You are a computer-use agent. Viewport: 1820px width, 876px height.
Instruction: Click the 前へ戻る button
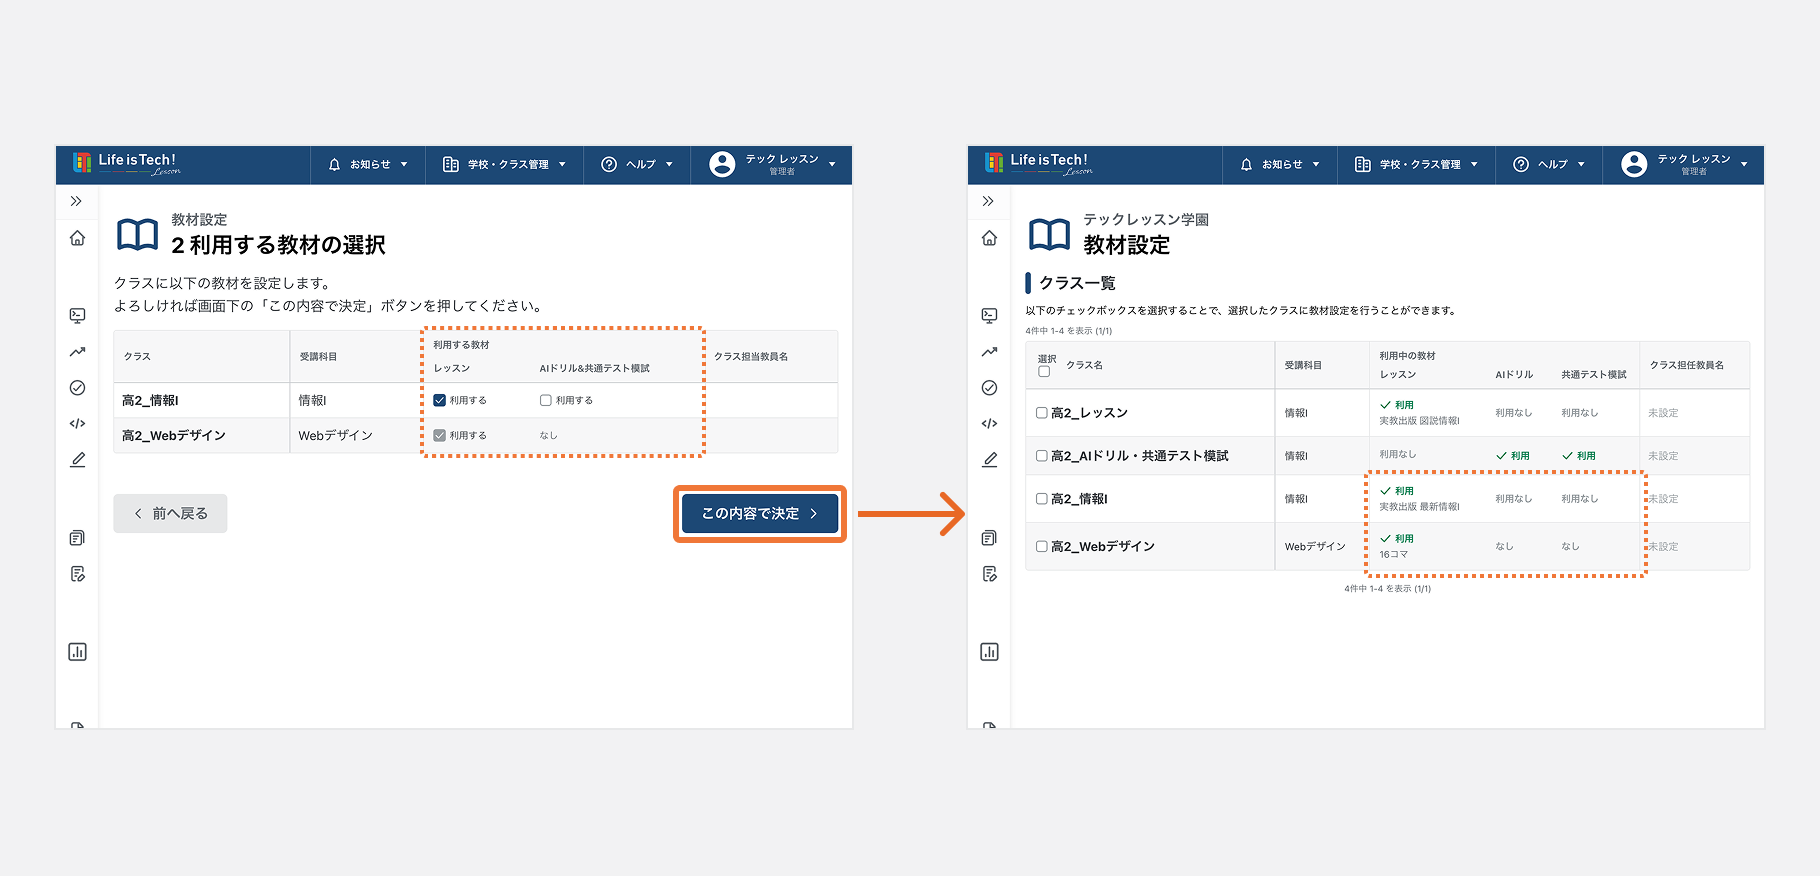point(170,513)
